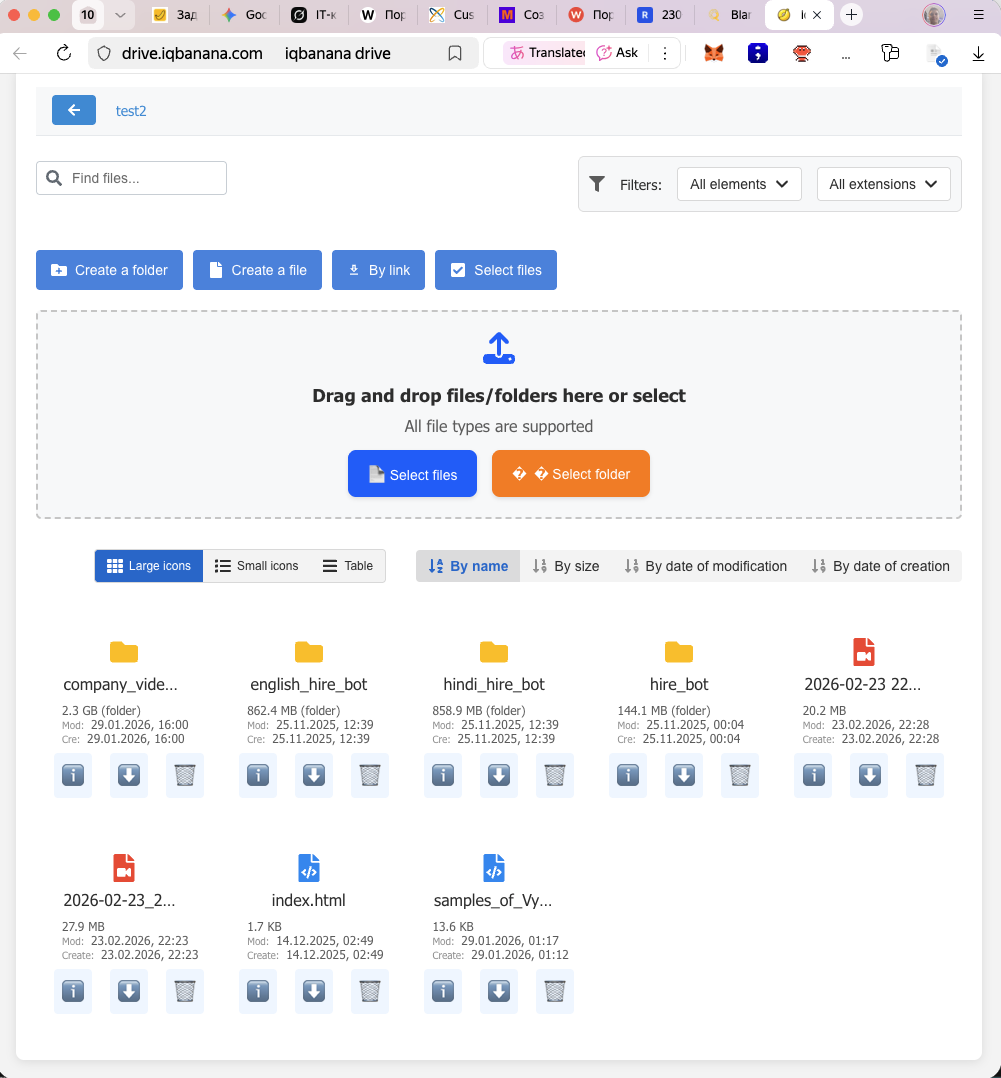
Task: Switch to Small icons view
Action: pyautogui.click(x=256, y=566)
